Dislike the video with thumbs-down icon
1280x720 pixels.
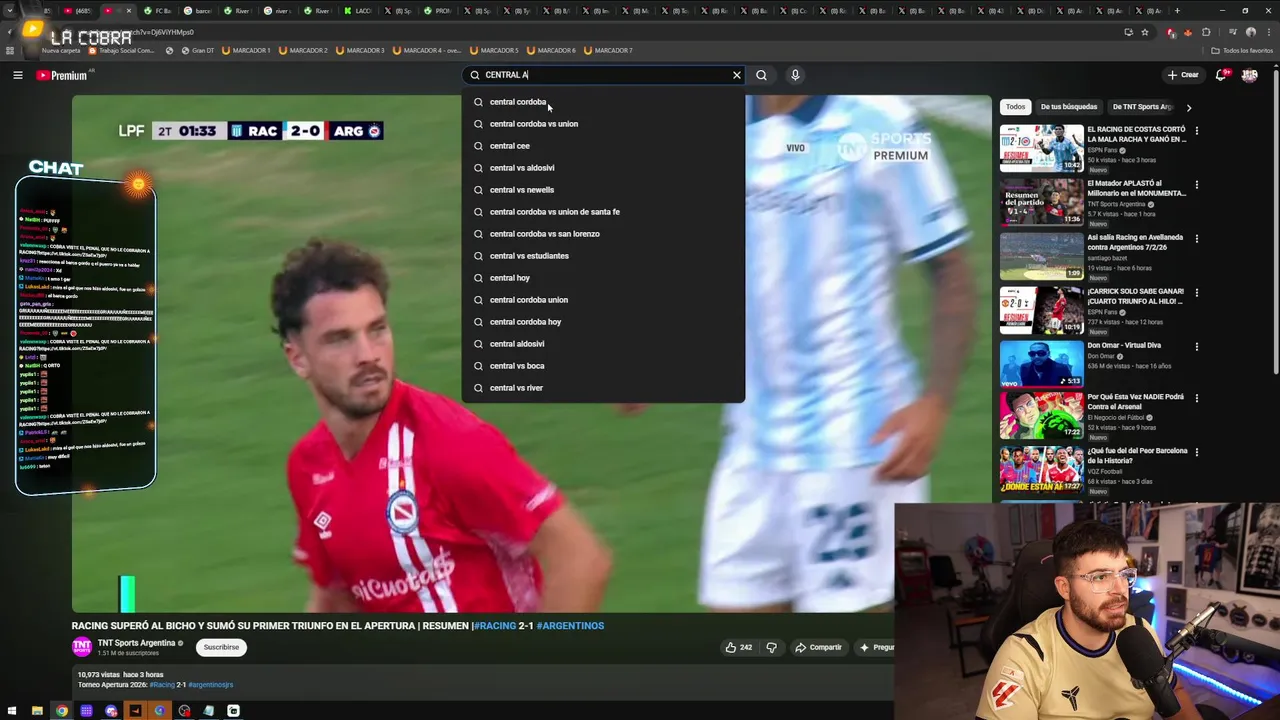click(771, 647)
